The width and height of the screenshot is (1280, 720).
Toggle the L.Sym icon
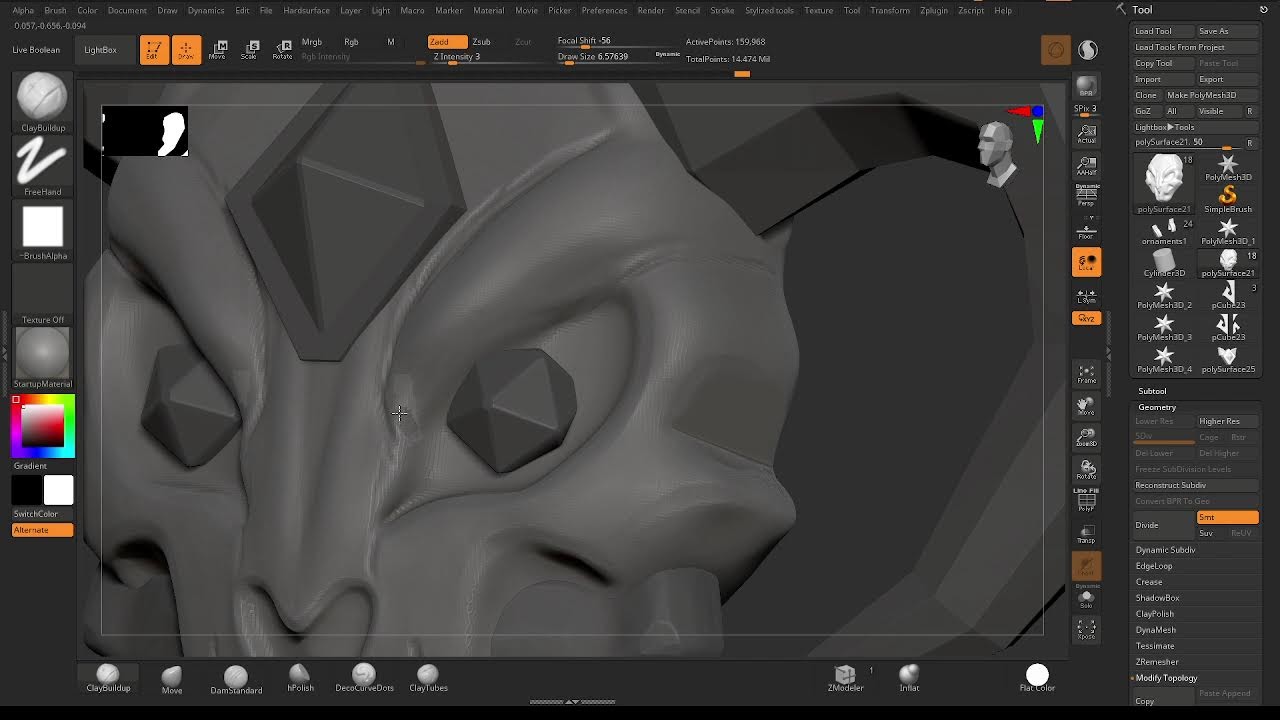1086,296
